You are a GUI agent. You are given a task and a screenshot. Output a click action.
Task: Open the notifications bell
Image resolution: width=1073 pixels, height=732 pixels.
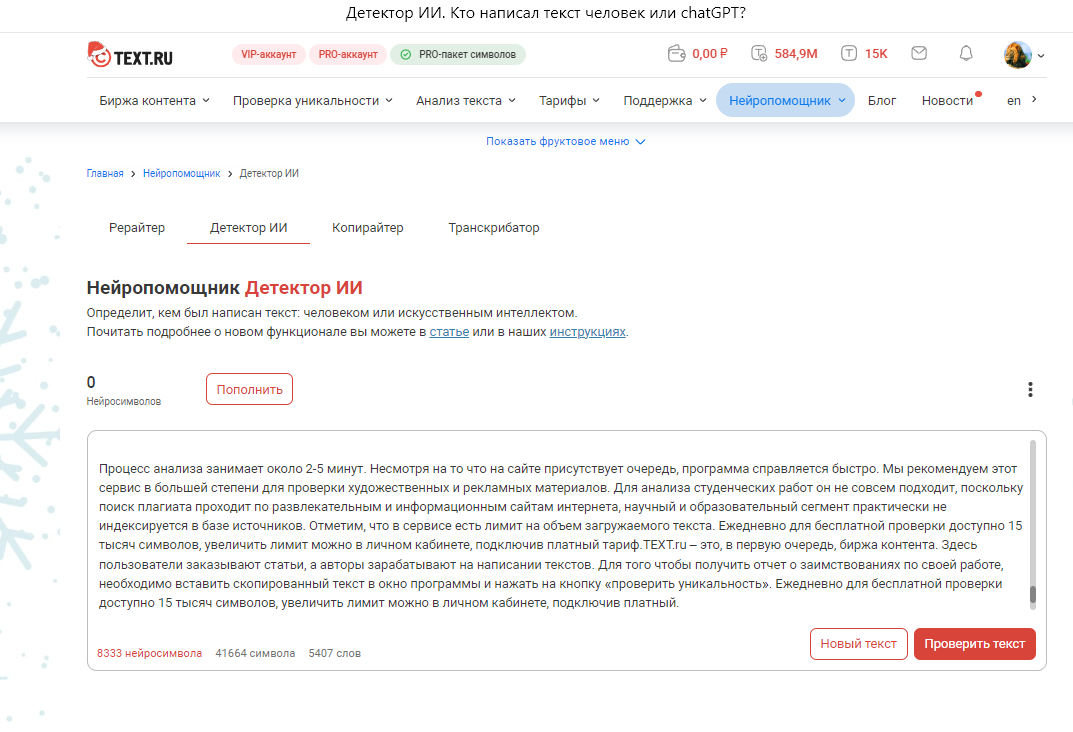pos(966,53)
